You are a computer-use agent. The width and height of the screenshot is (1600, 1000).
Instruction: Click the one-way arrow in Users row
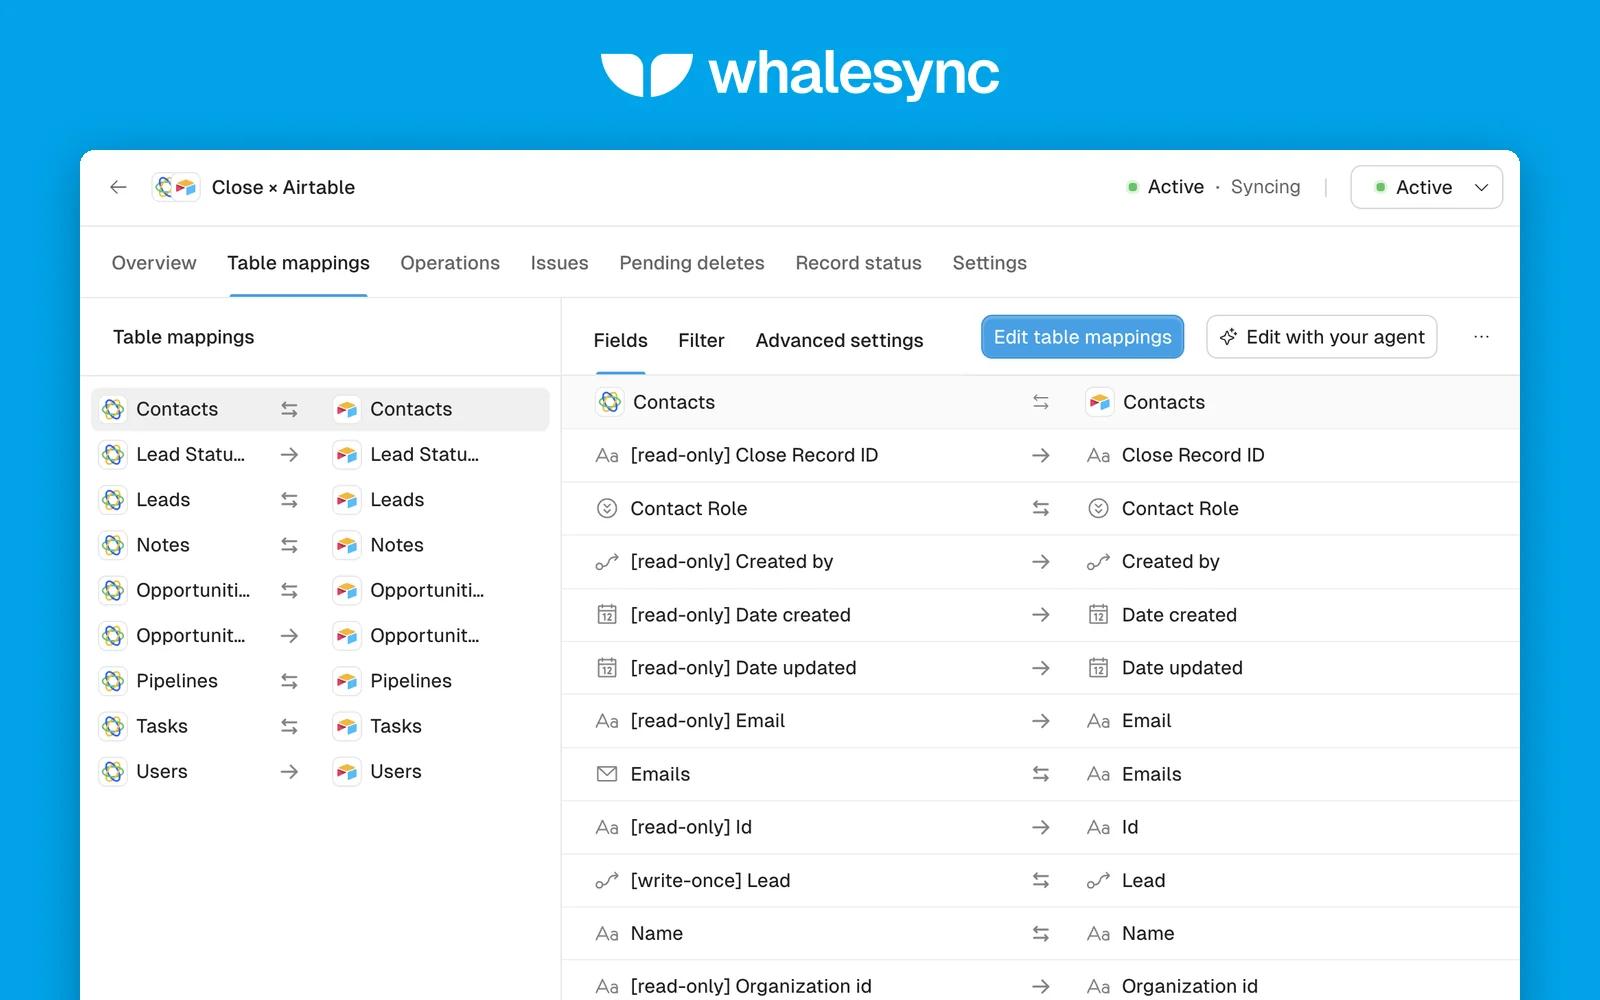[x=289, y=772]
